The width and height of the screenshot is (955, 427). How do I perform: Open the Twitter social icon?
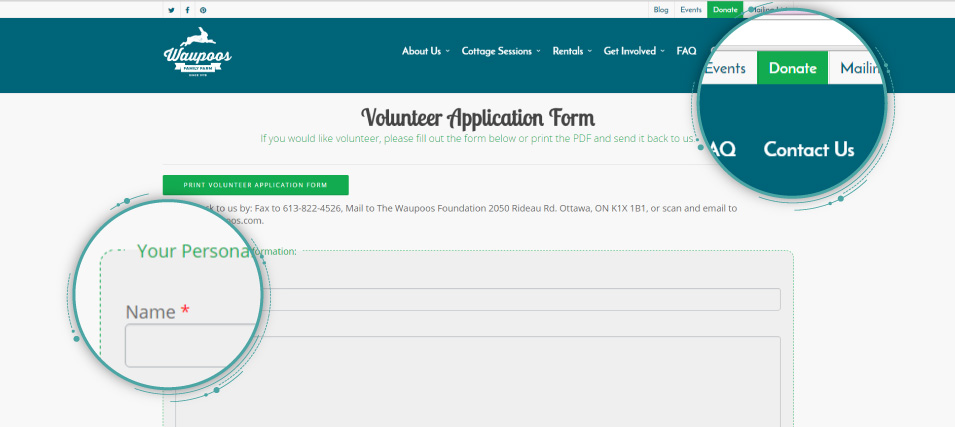(x=171, y=10)
